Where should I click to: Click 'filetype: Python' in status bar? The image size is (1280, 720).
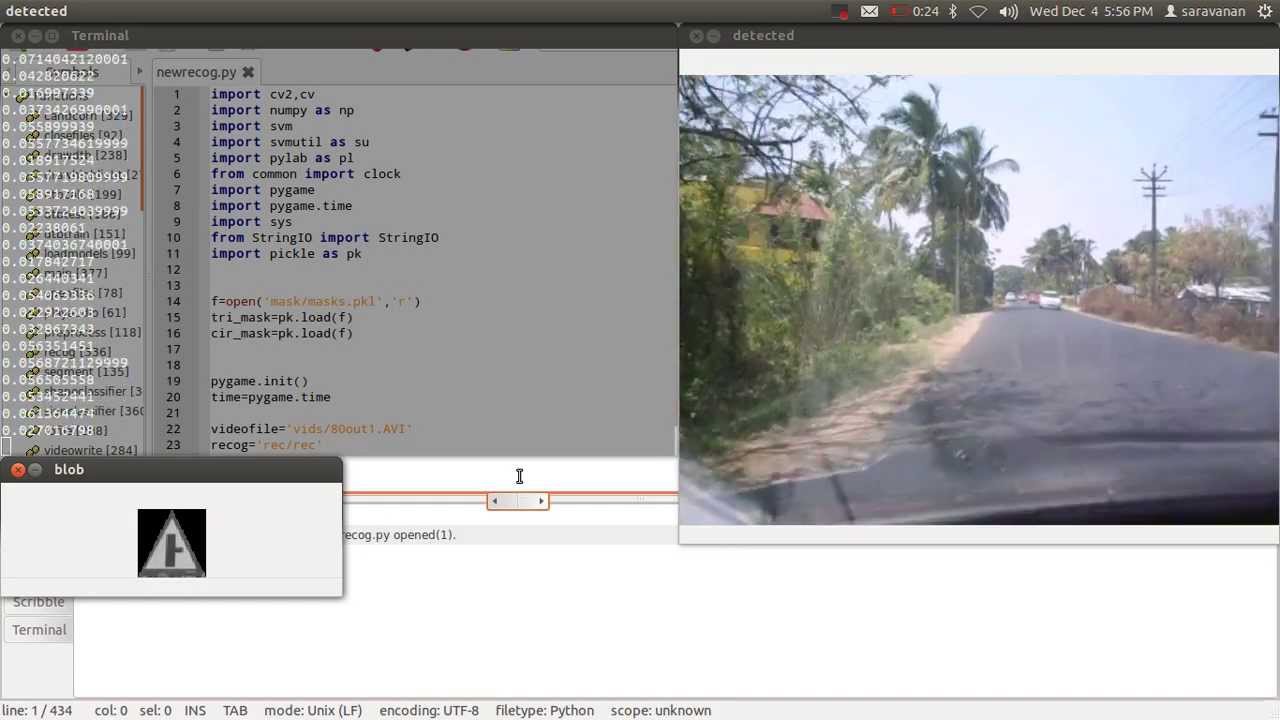545,711
